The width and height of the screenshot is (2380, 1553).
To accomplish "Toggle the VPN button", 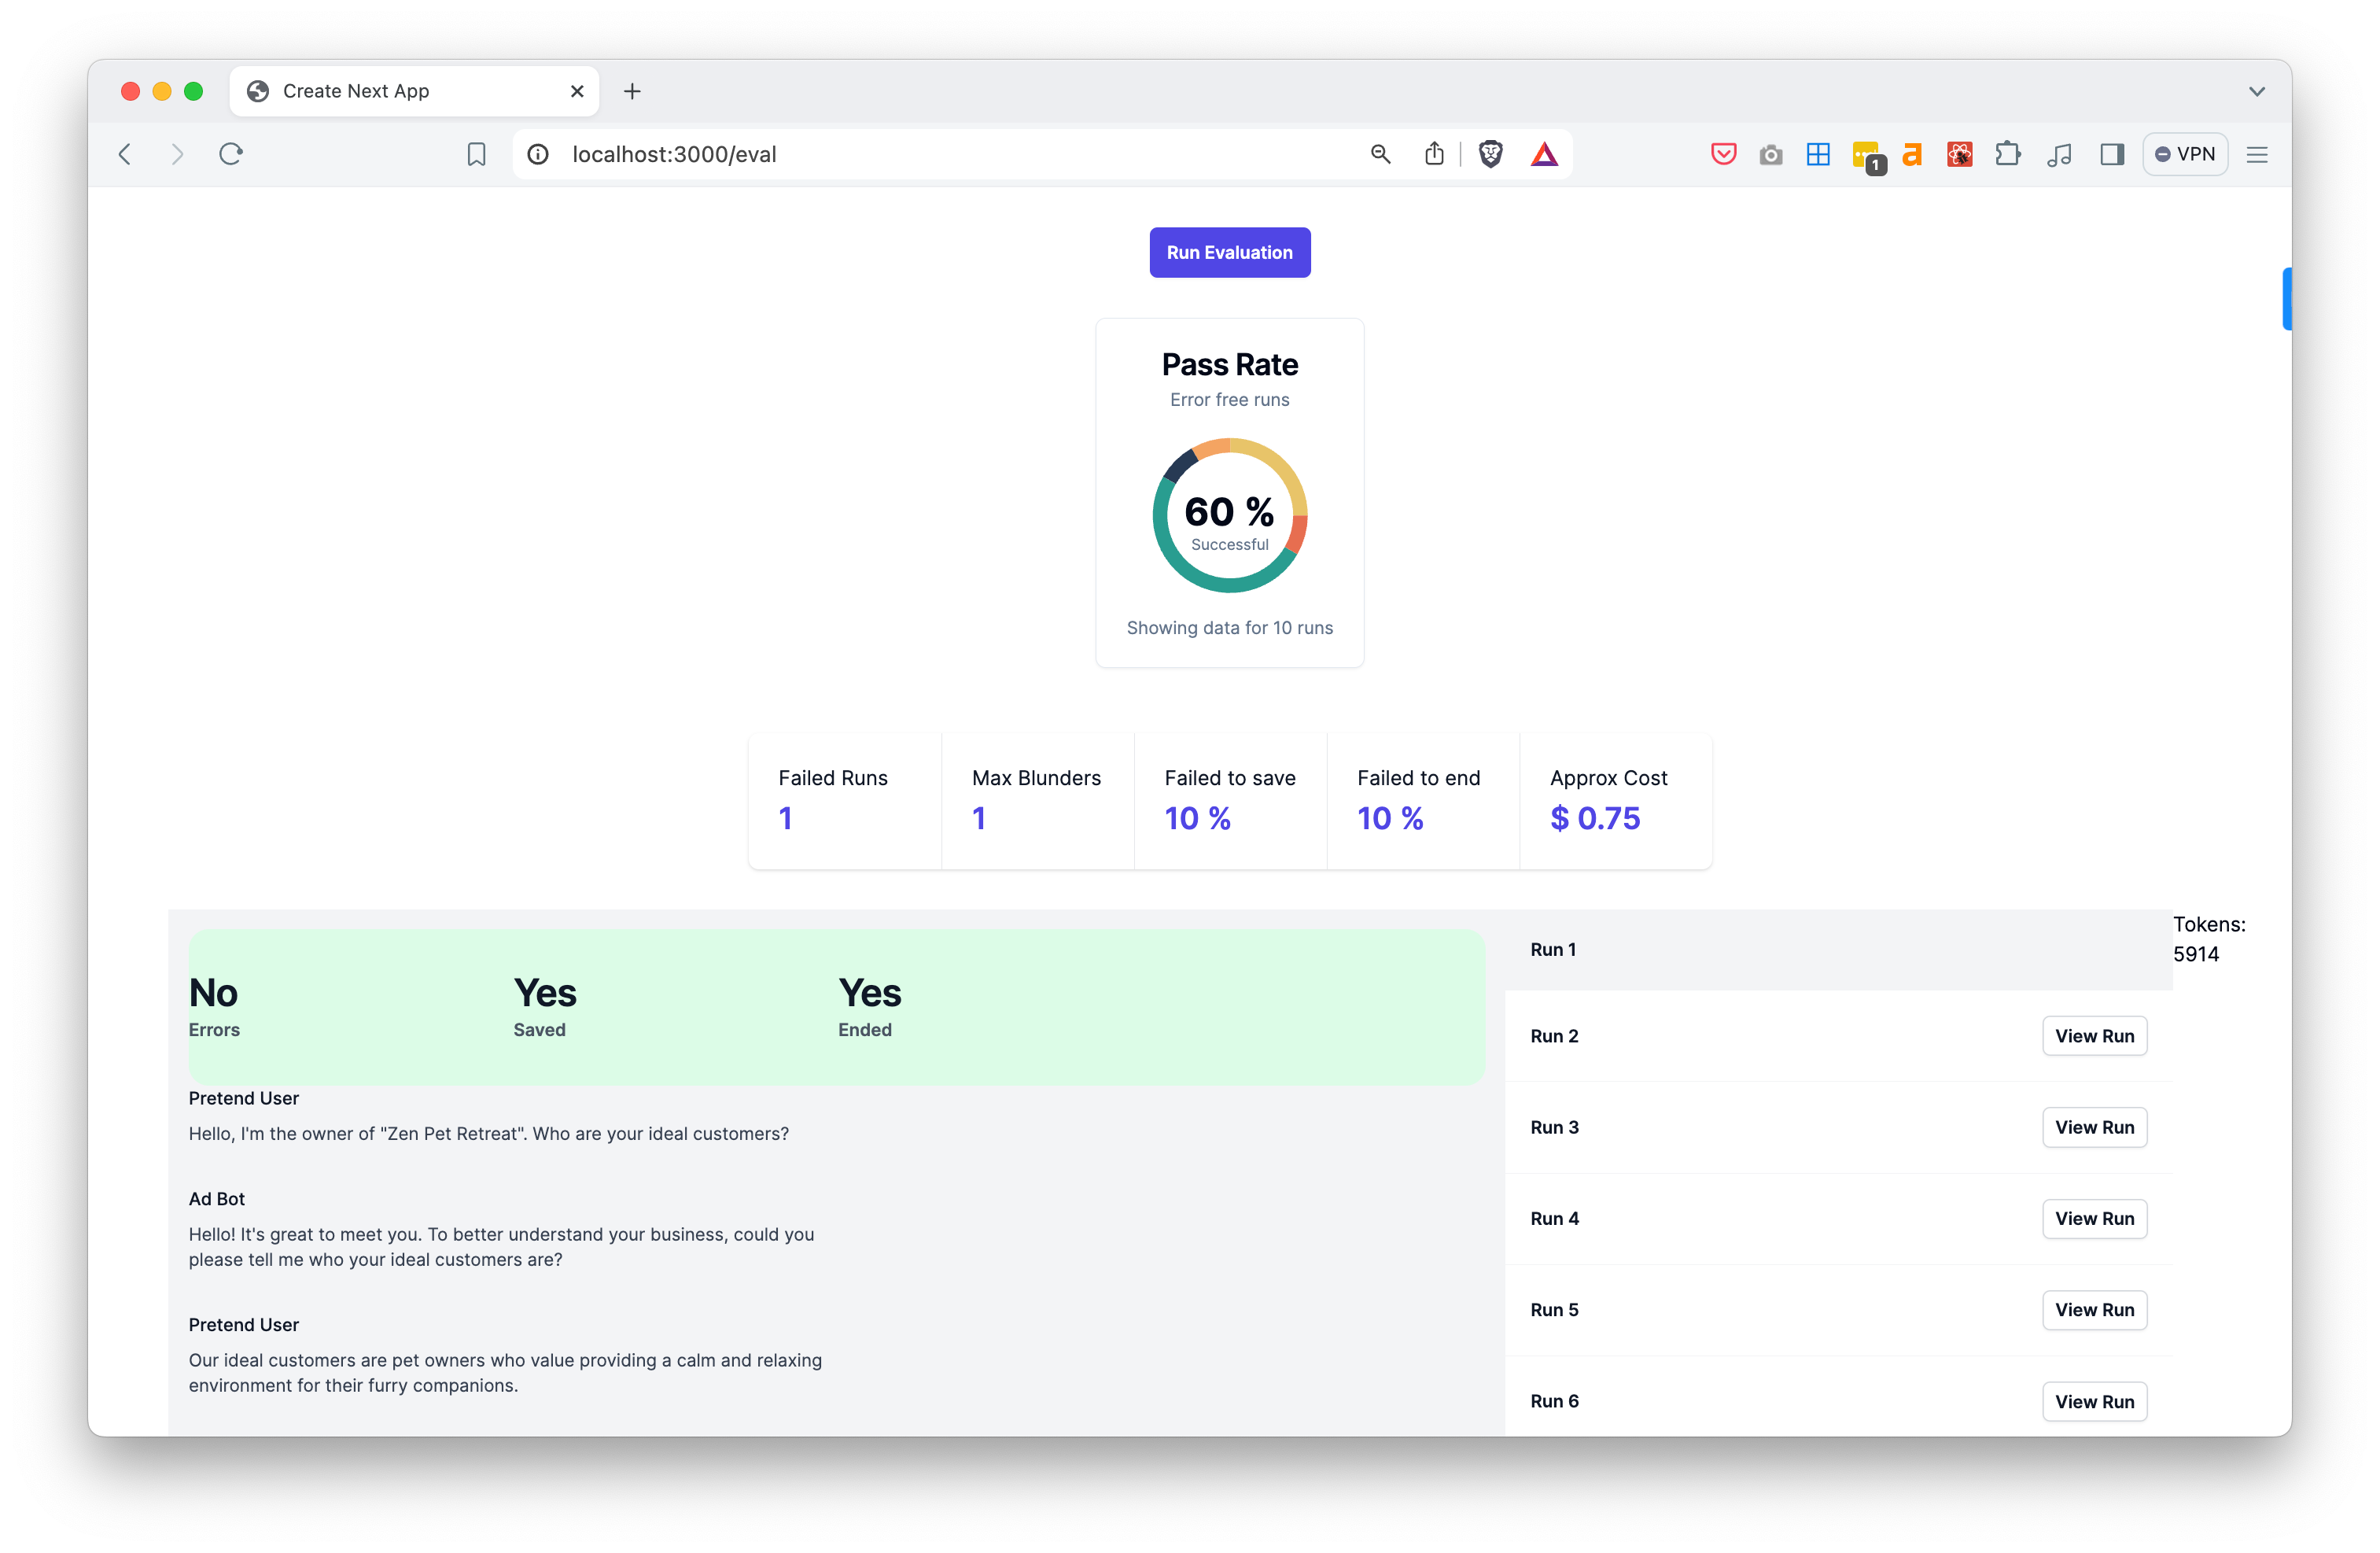I will (2185, 154).
